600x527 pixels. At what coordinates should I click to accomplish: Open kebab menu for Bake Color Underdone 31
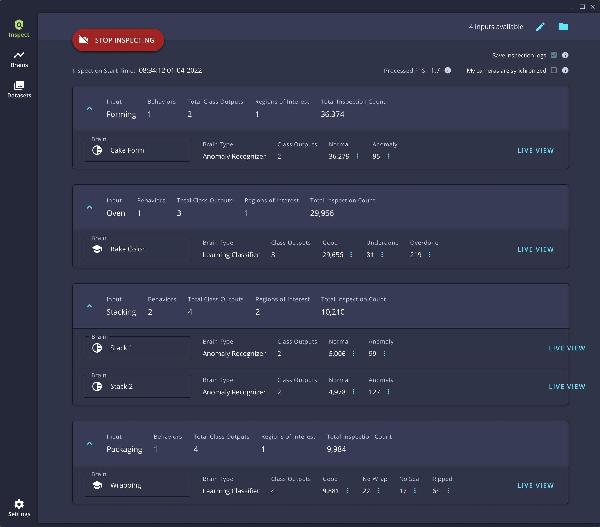382,255
